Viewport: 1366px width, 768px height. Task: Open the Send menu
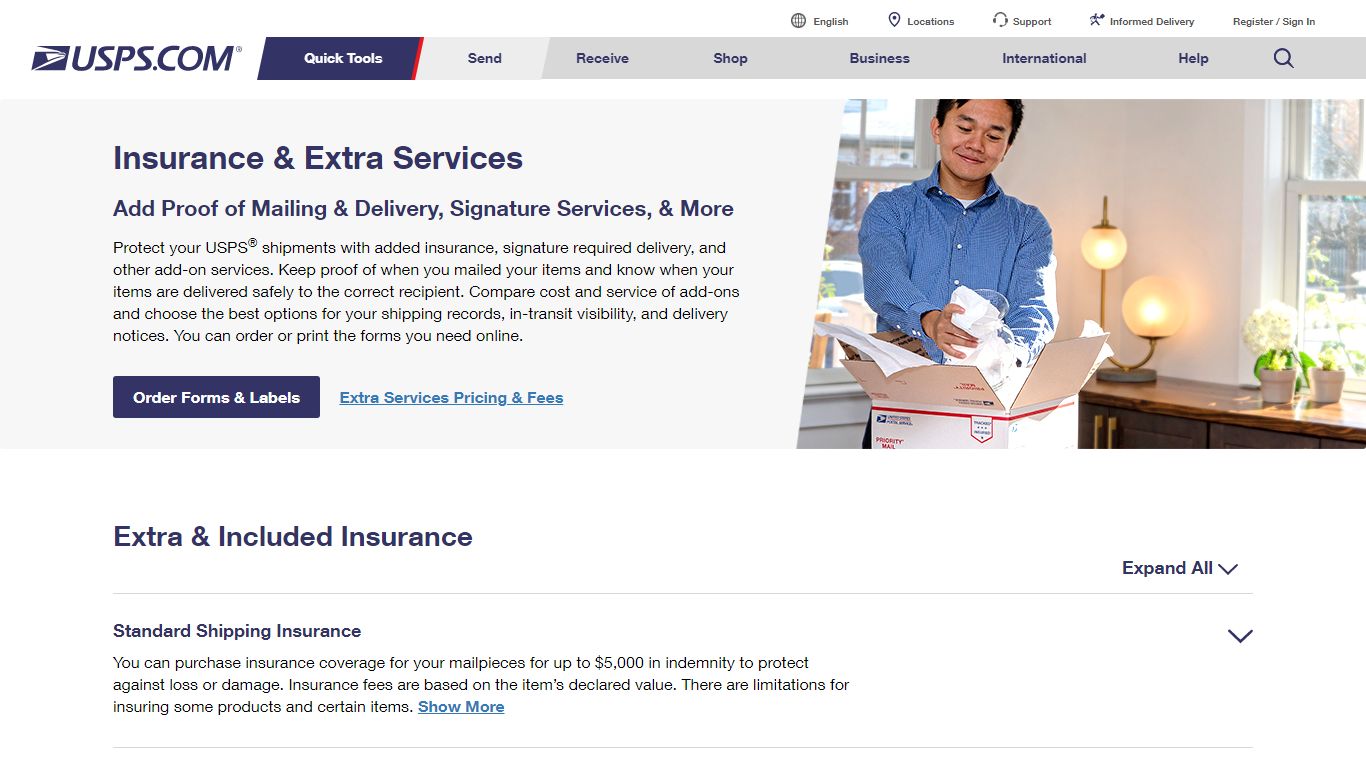click(x=485, y=58)
